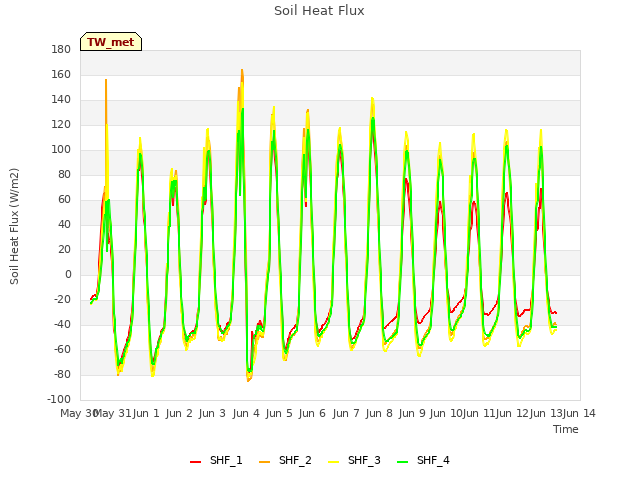Toggle SHF_4 series in legend
640x480 pixels.
pos(423,460)
